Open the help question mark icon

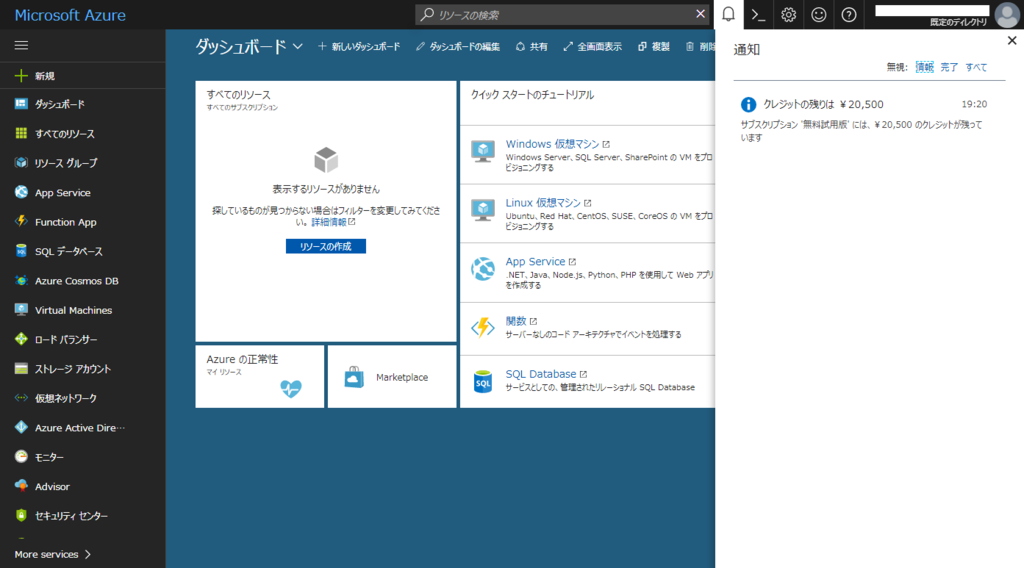coord(848,14)
